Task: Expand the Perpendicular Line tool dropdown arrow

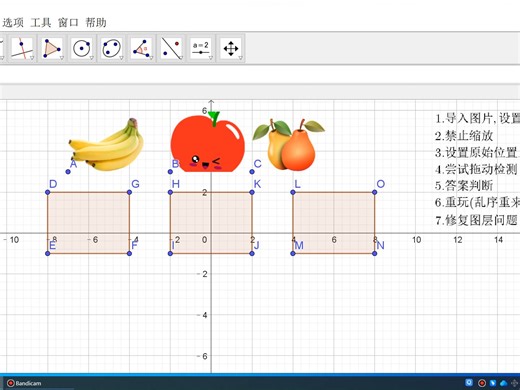Action: [32, 58]
